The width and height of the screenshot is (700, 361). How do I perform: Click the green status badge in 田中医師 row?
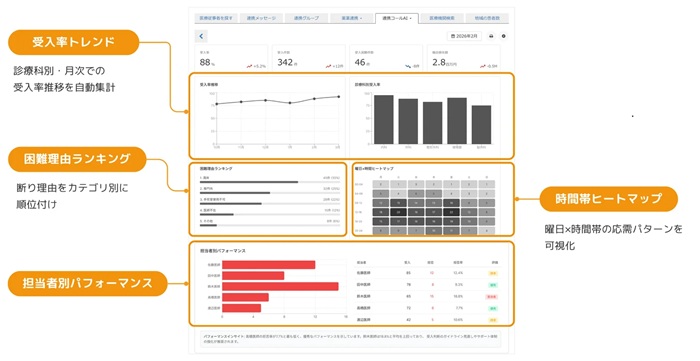493,285
